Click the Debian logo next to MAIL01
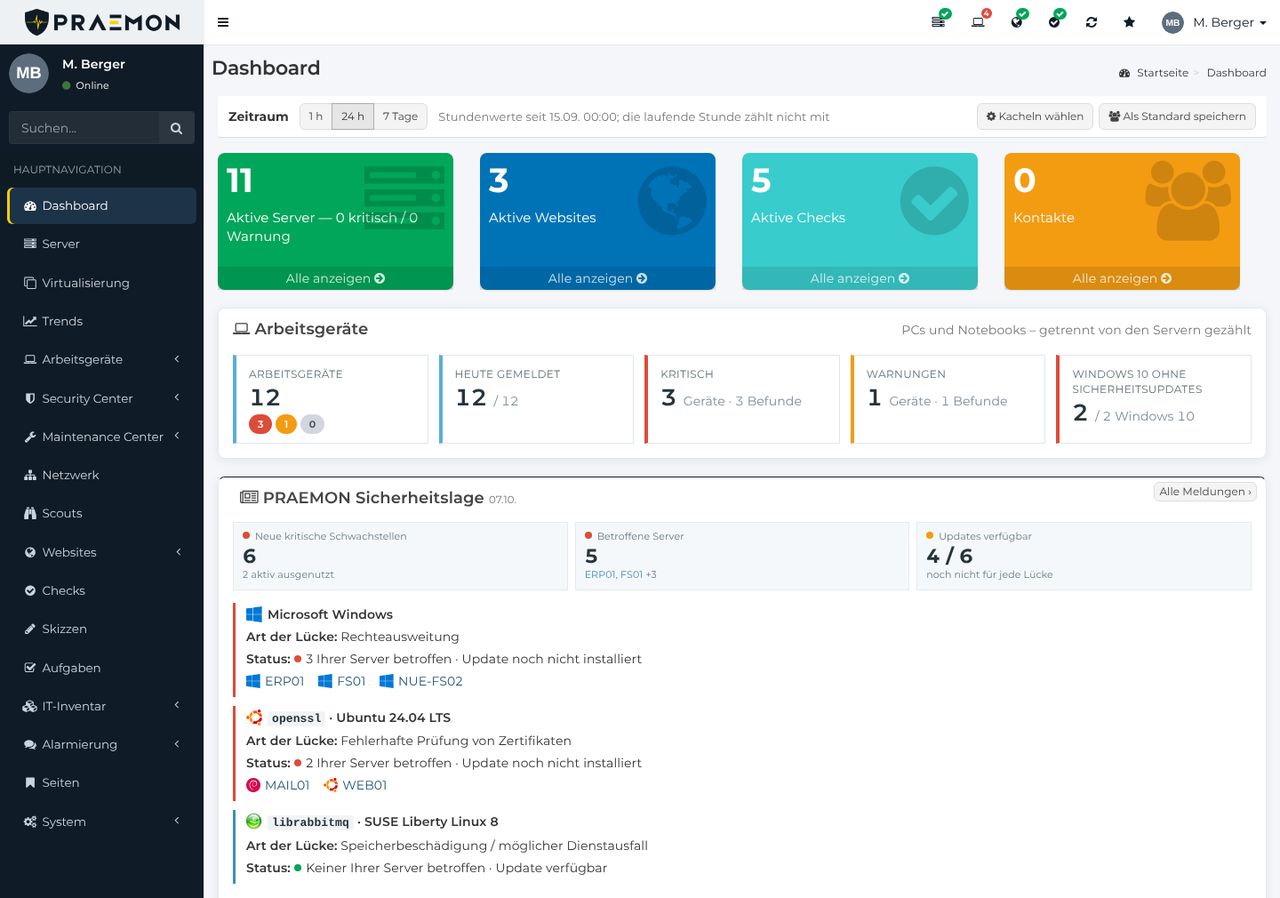Image resolution: width=1280 pixels, height=898 pixels. point(253,785)
